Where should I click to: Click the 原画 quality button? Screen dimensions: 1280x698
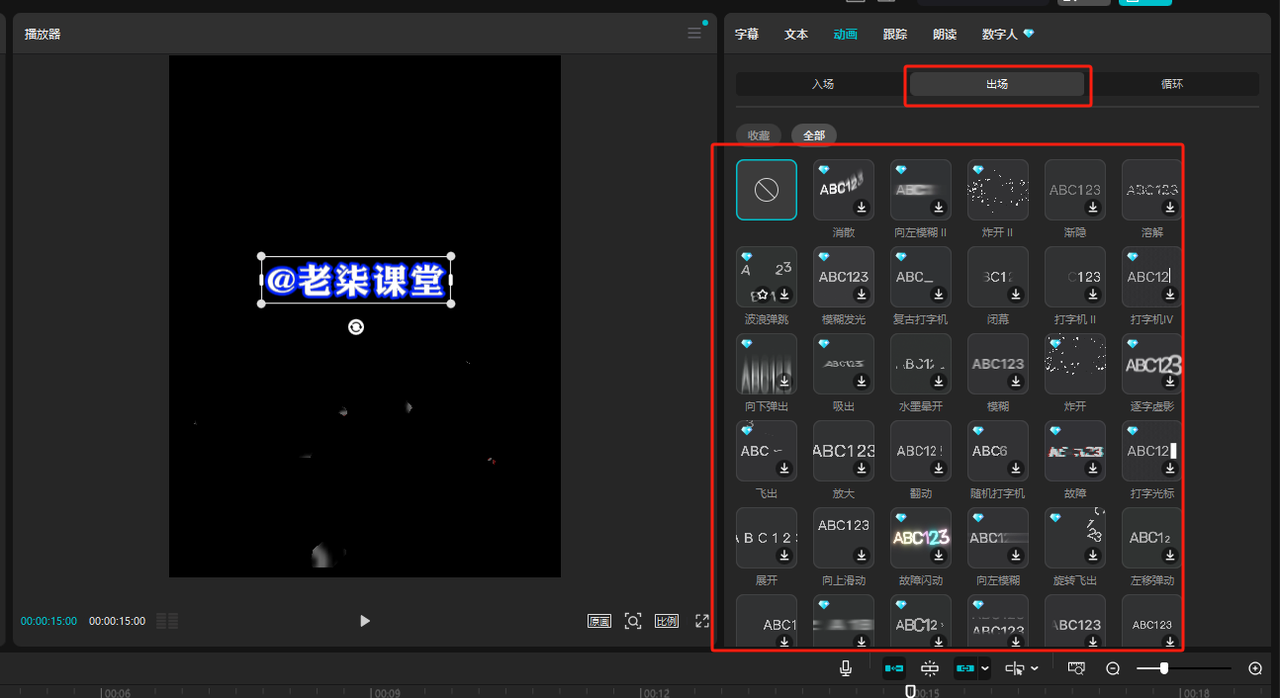click(x=599, y=621)
